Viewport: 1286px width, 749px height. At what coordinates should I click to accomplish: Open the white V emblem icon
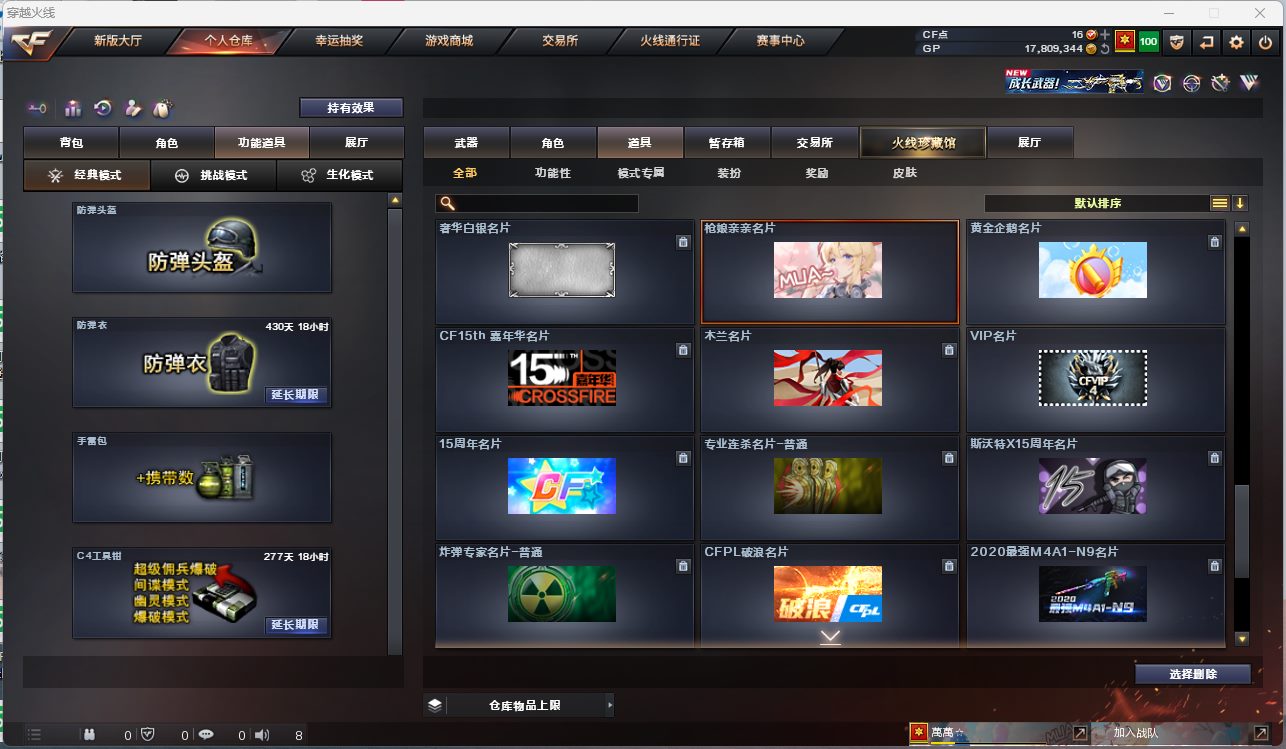(x=1249, y=83)
